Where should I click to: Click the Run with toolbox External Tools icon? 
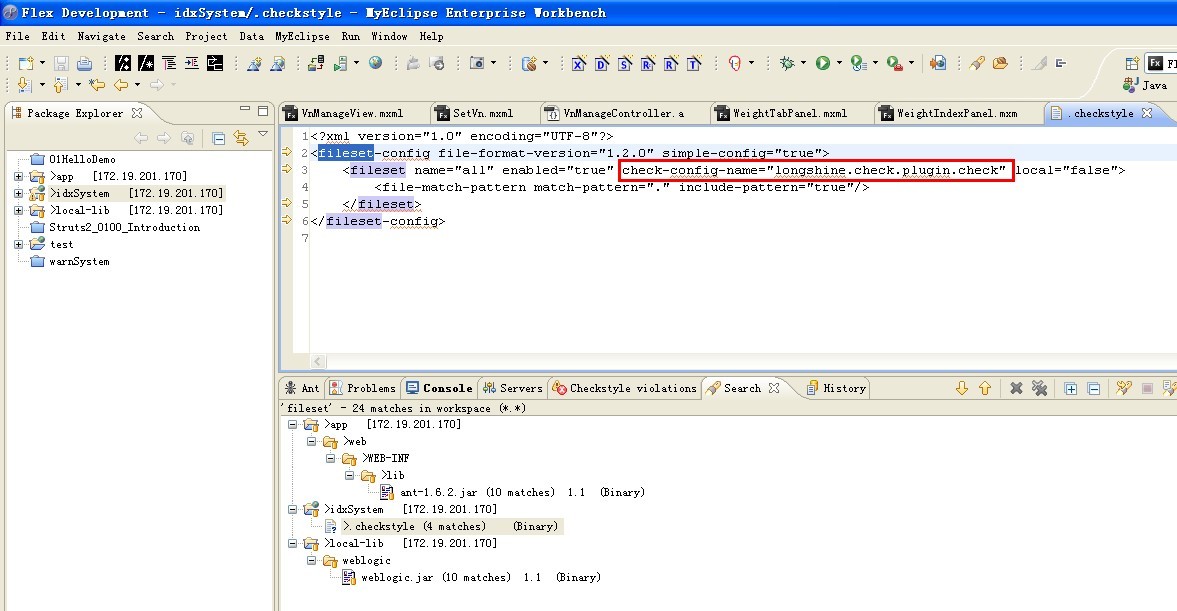pos(894,63)
